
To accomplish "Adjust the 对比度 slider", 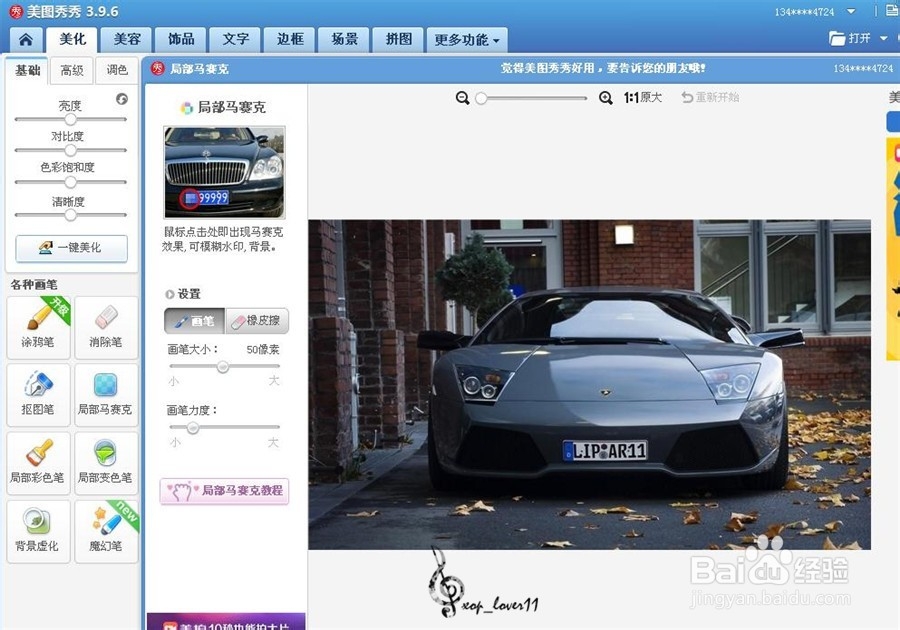I will pos(70,150).
